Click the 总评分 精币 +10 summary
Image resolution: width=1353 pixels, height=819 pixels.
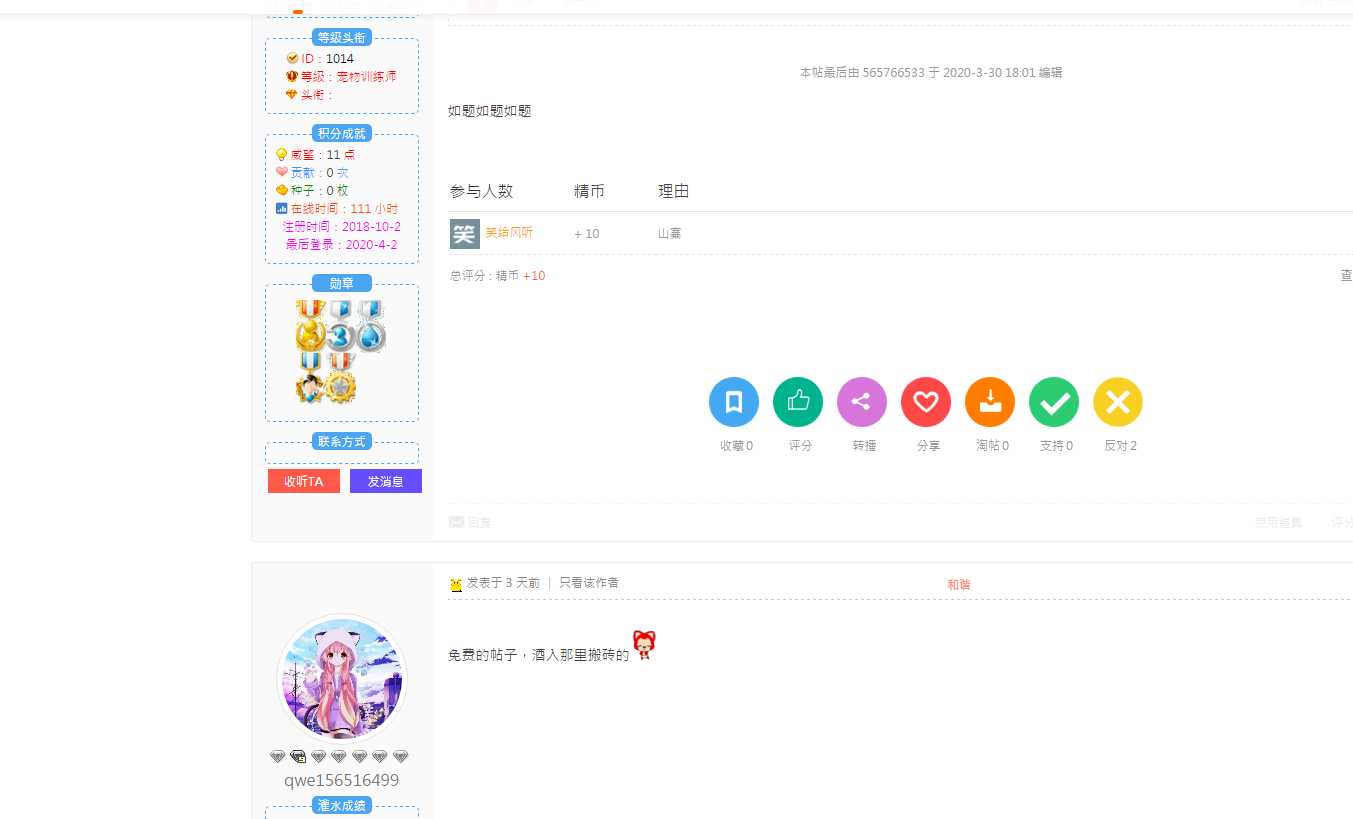(497, 275)
